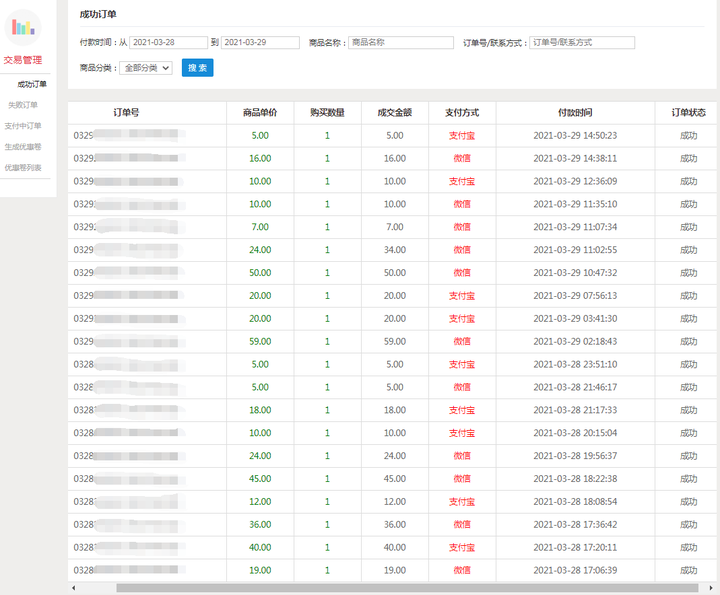Click 微信 in the 14:38:11 row
Screen dimensions: 720x595
tap(462, 158)
